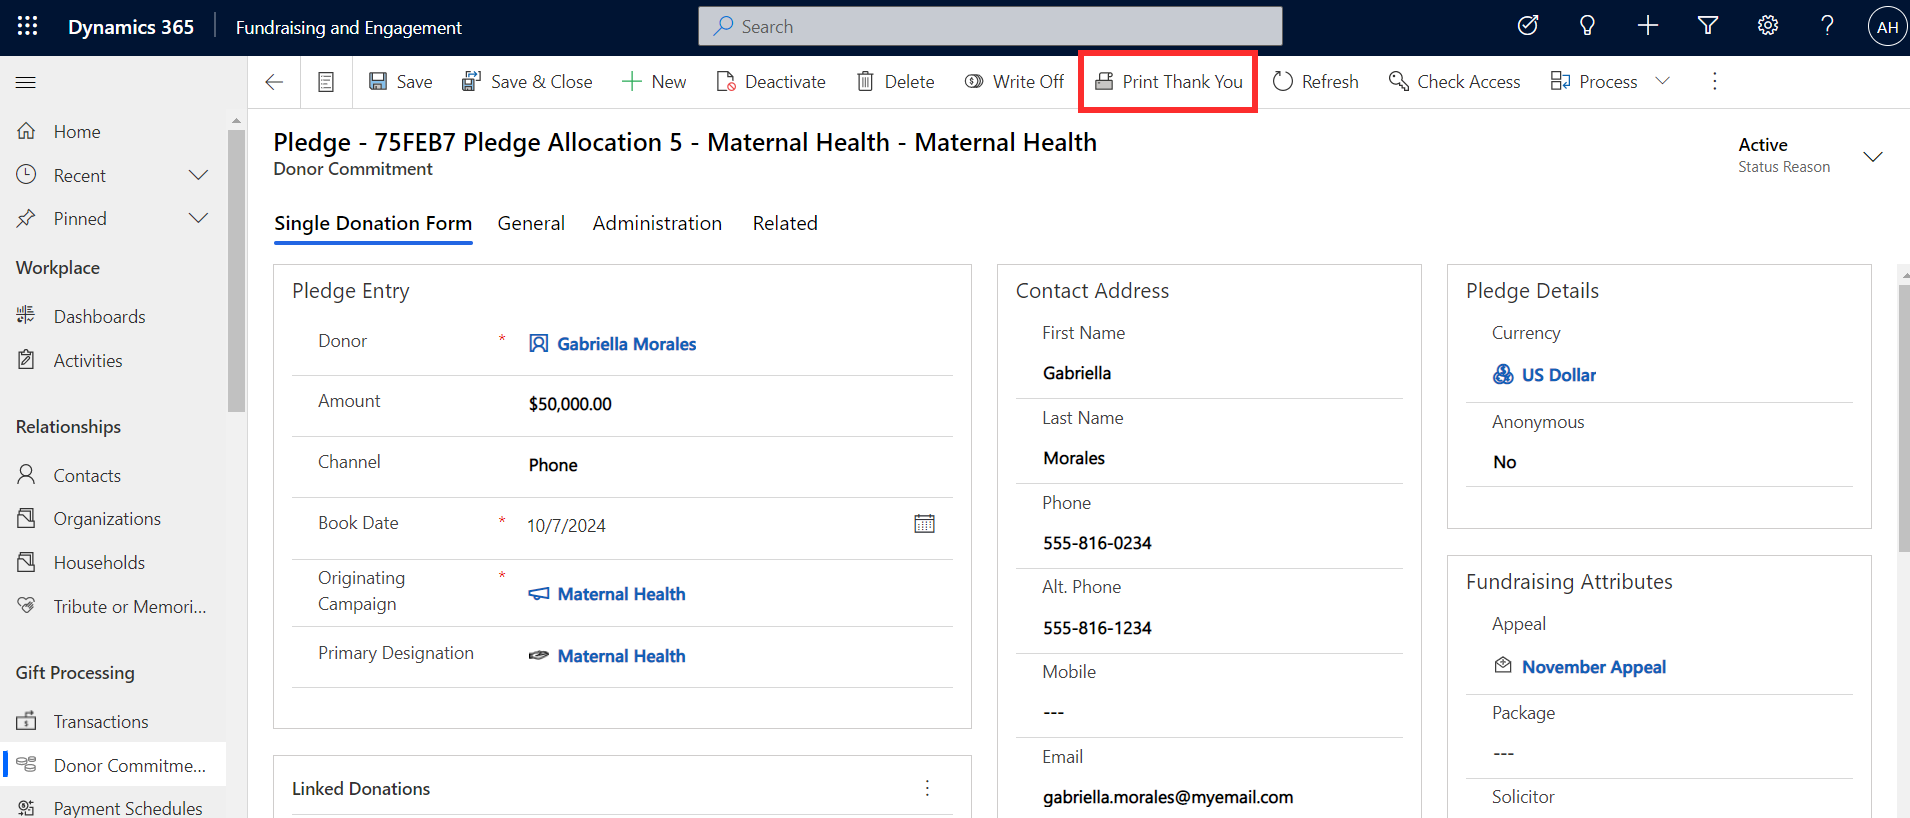Switch to Single Donation Form tab
Screen dimensions: 1910x818
pos(373,223)
